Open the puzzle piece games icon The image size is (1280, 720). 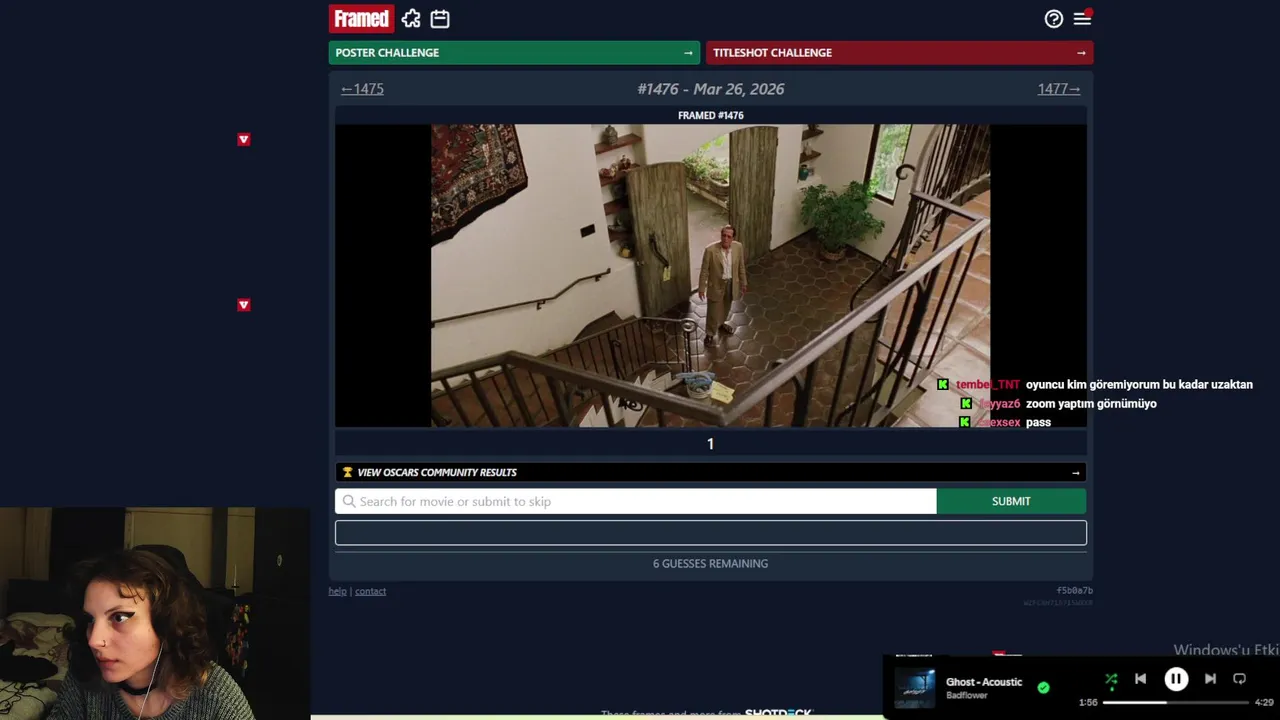[x=411, y=19]
